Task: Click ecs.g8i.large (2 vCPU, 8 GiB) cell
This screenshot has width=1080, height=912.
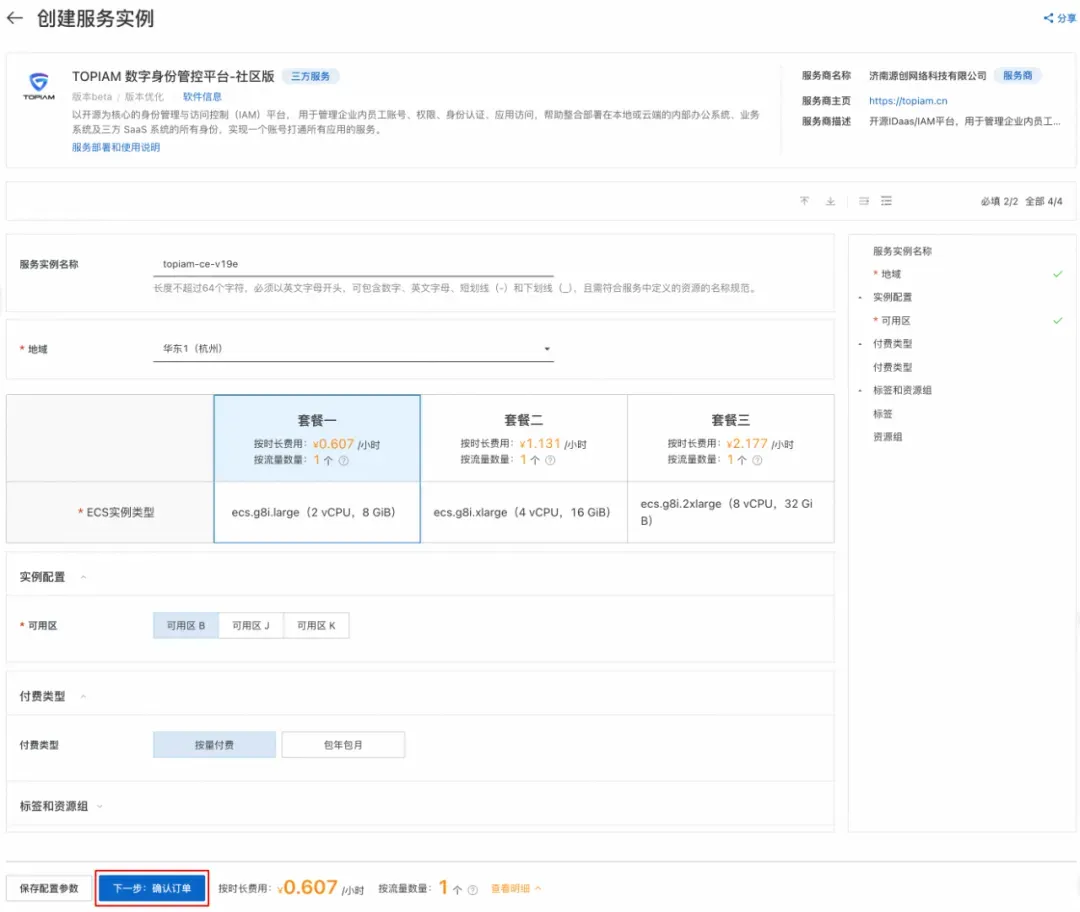Action: pos(317,512)
